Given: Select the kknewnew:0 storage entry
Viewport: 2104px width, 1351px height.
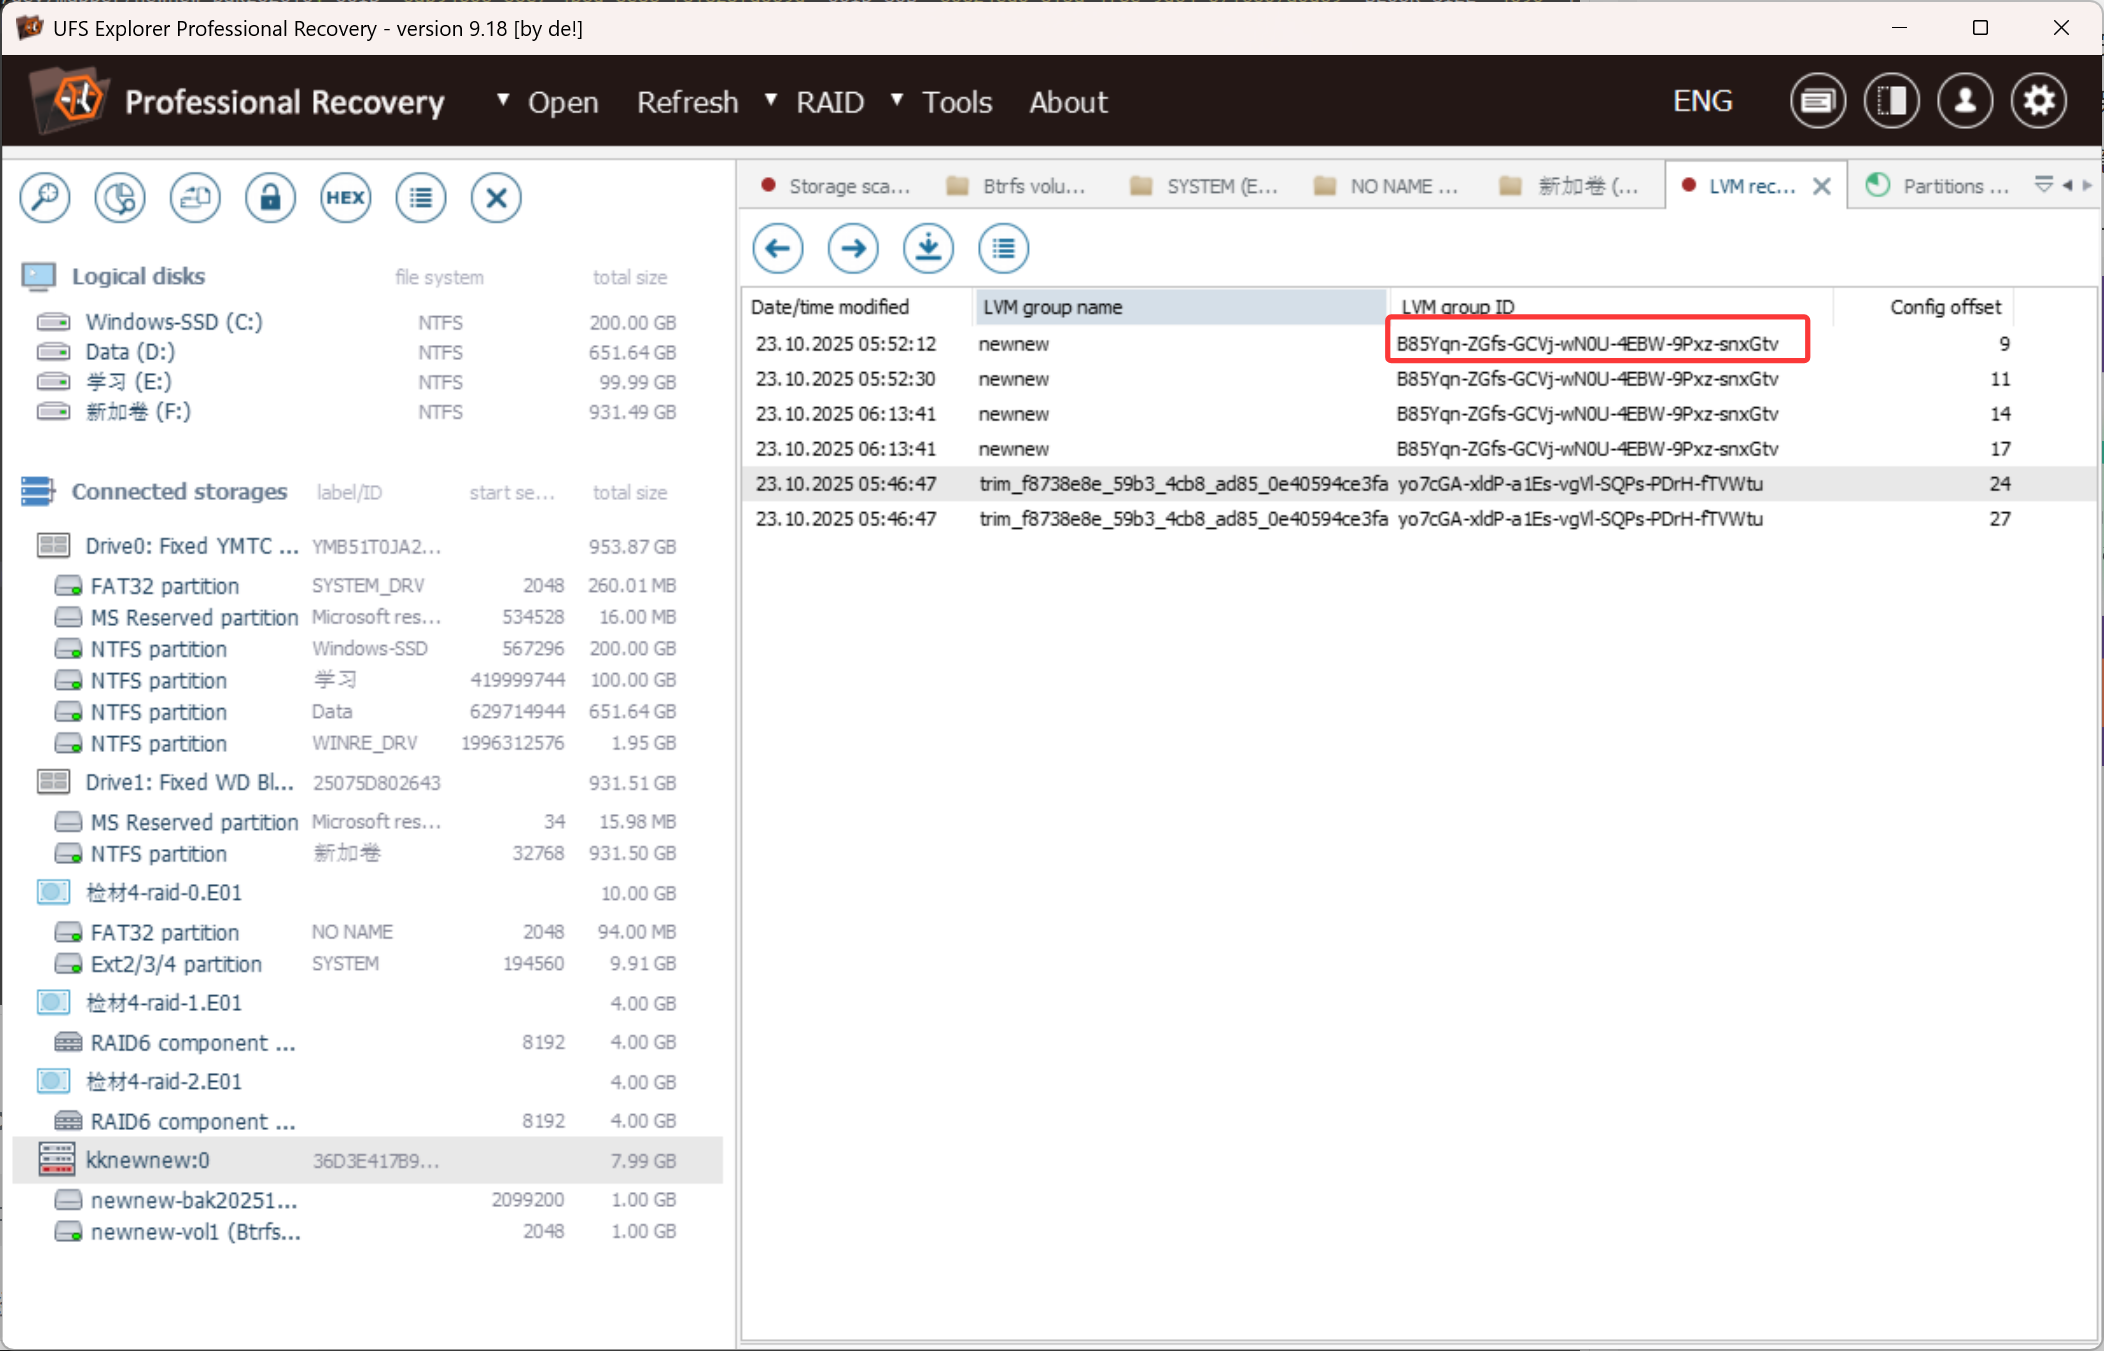Looking at the screenshot, I should (148, 1160).
